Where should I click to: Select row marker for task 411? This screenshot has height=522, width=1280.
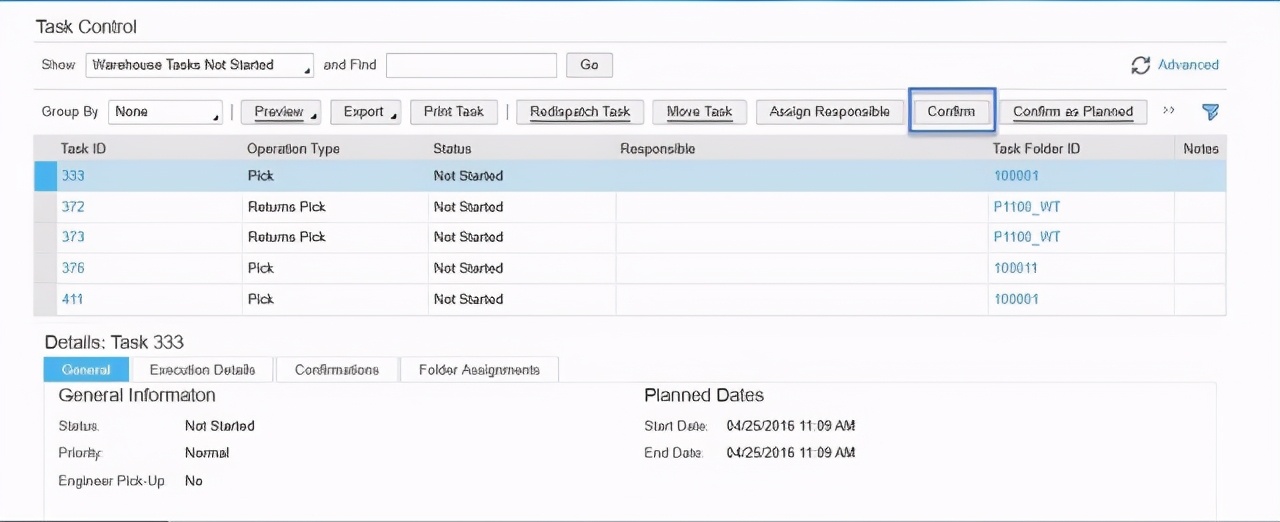point(45,299)
